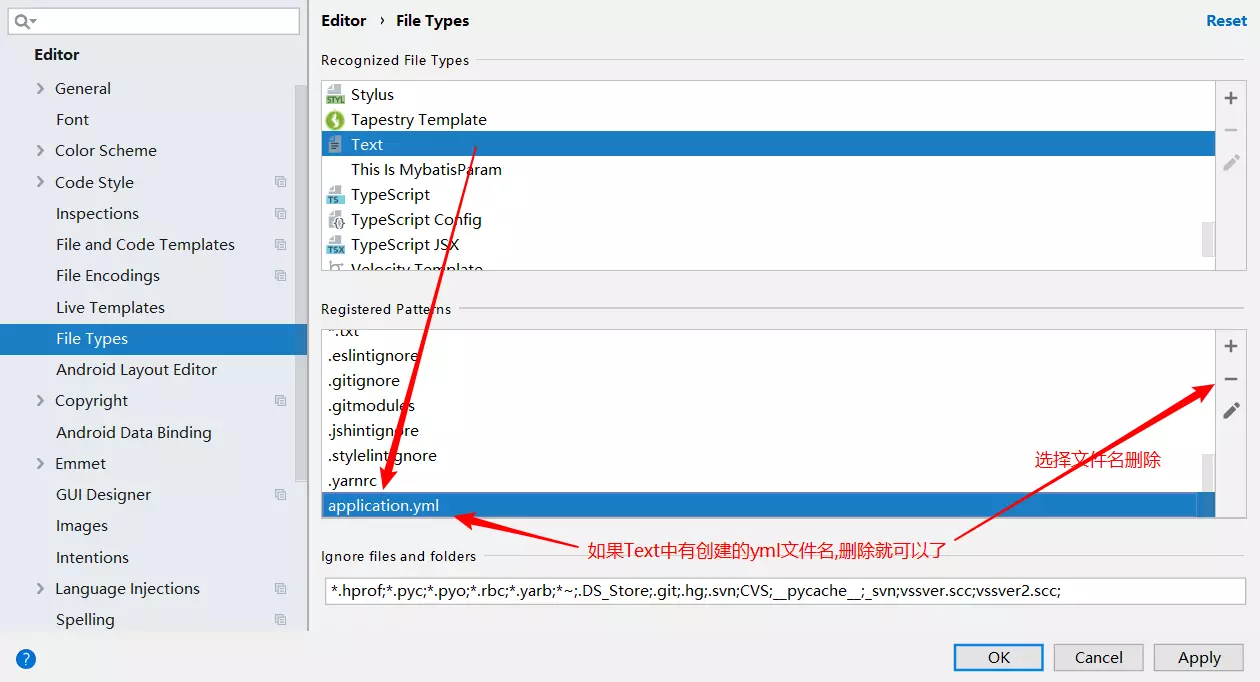Select the Text file type row
Image resolution: width=1260 pixels, height=682 pixels.
coord(768,145)
